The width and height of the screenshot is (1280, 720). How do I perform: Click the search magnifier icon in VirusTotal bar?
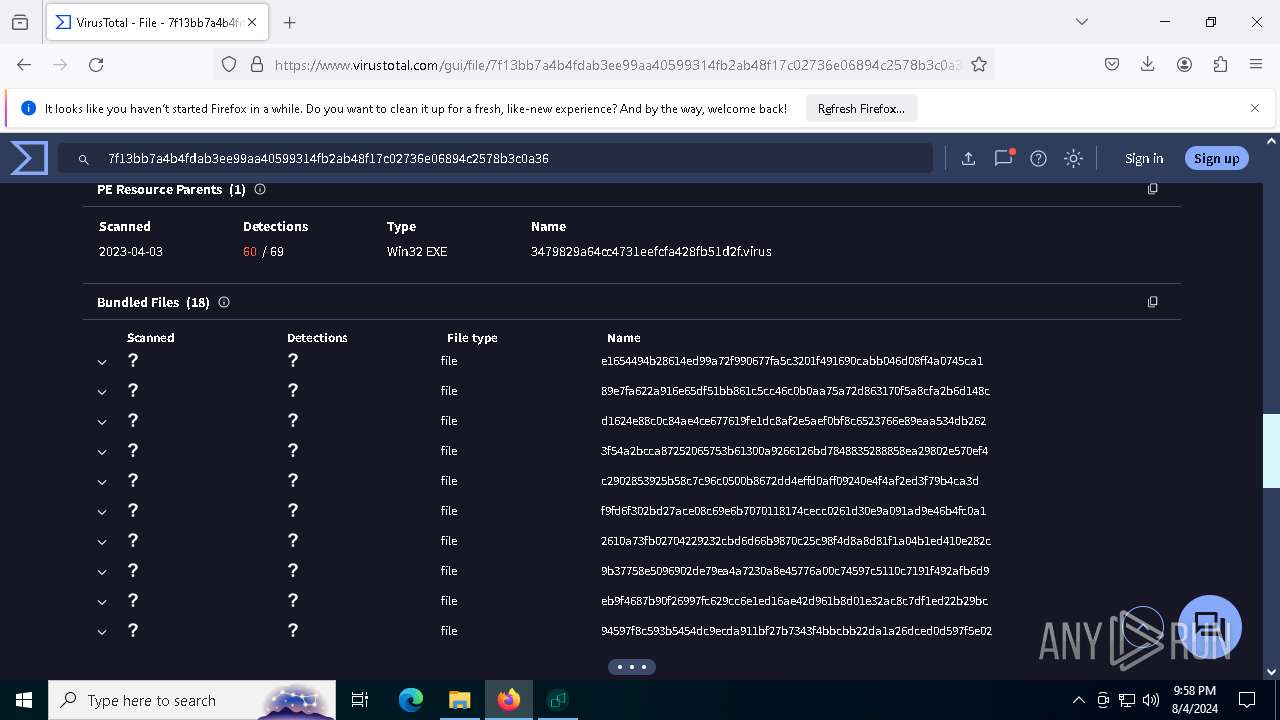coord(84,159)
